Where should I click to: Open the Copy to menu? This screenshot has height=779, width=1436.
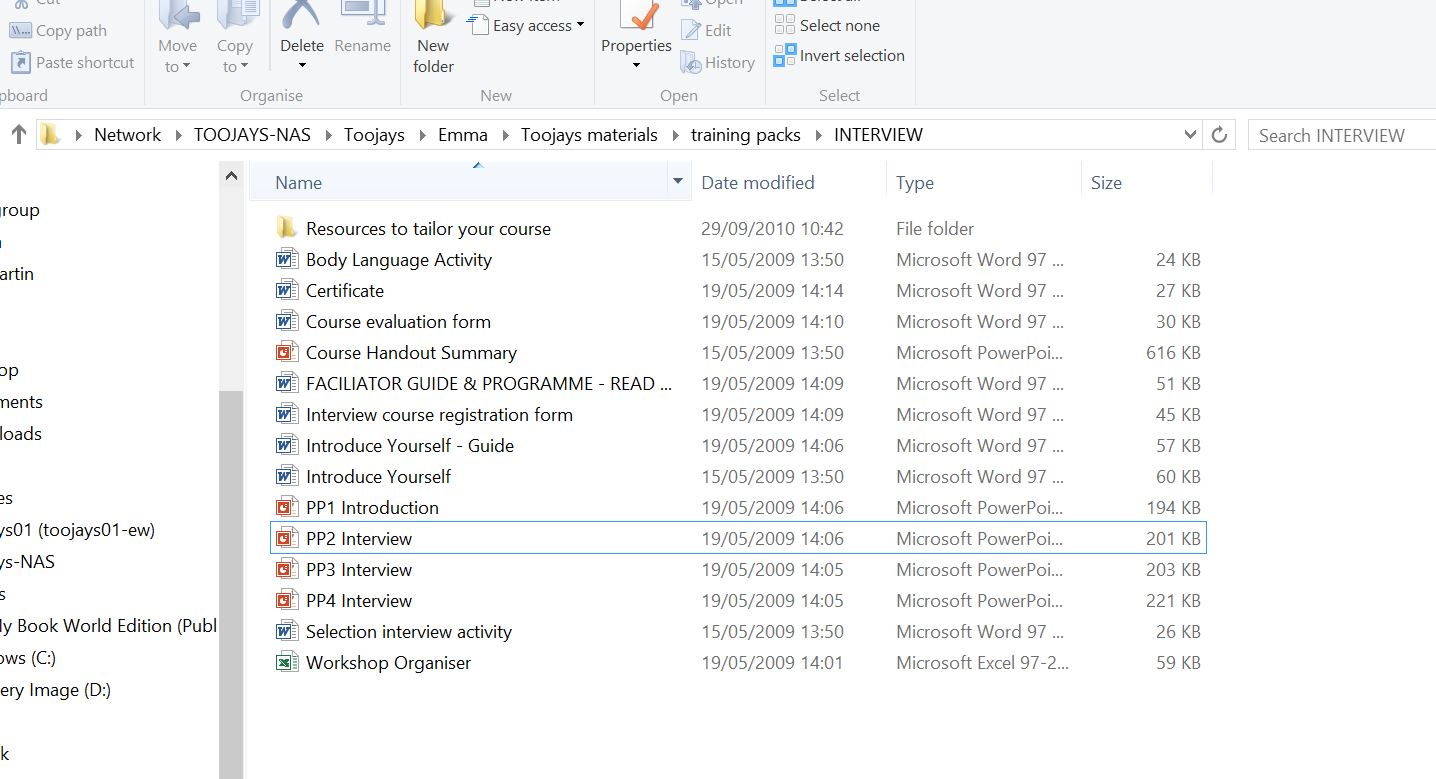pos(235,40)
